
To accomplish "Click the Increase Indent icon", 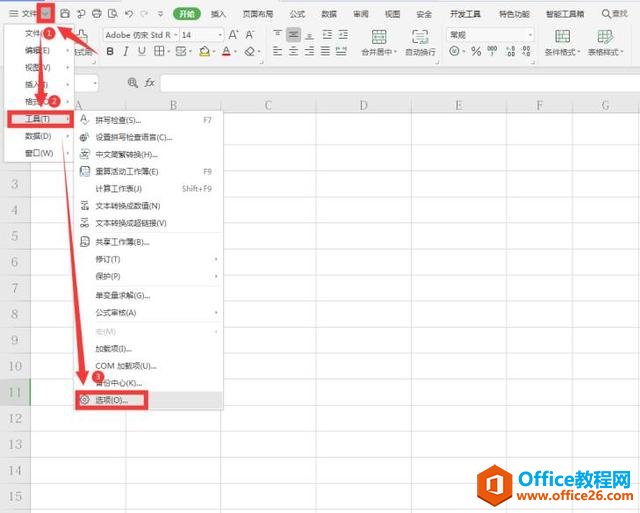I will point(343,35).
